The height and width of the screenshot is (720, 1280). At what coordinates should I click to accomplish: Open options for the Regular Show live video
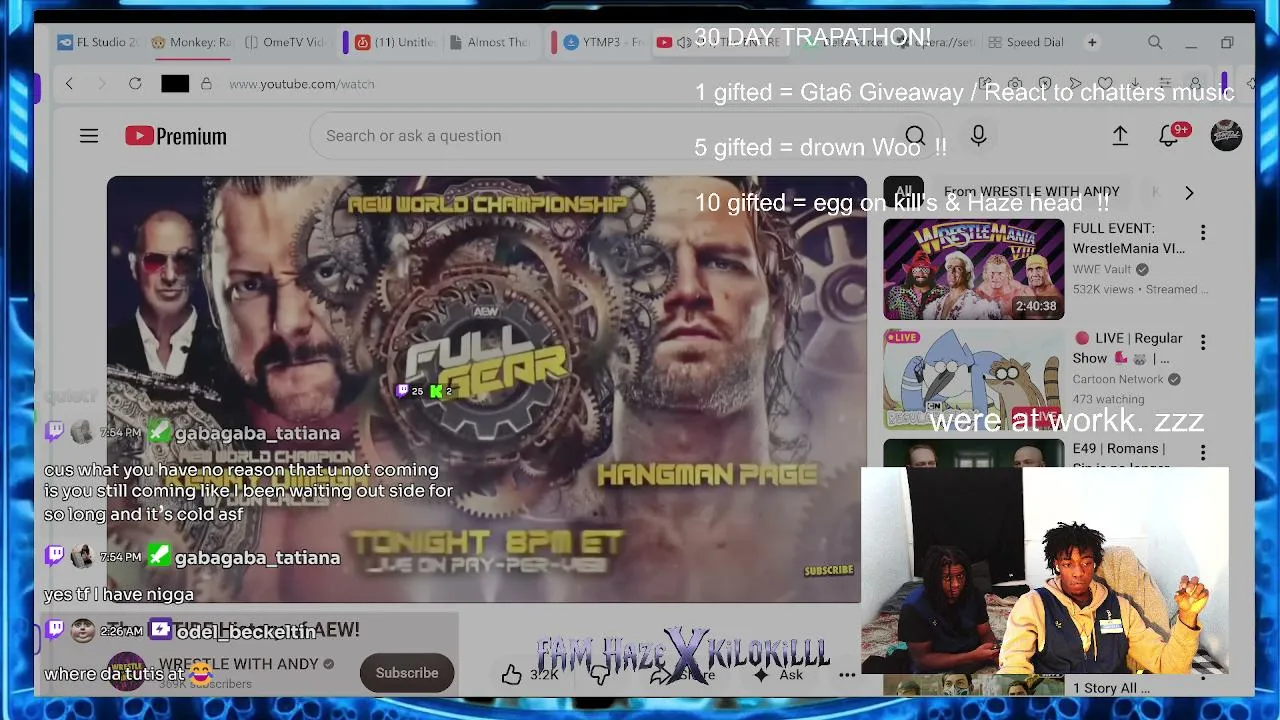tap(1203, 343)
